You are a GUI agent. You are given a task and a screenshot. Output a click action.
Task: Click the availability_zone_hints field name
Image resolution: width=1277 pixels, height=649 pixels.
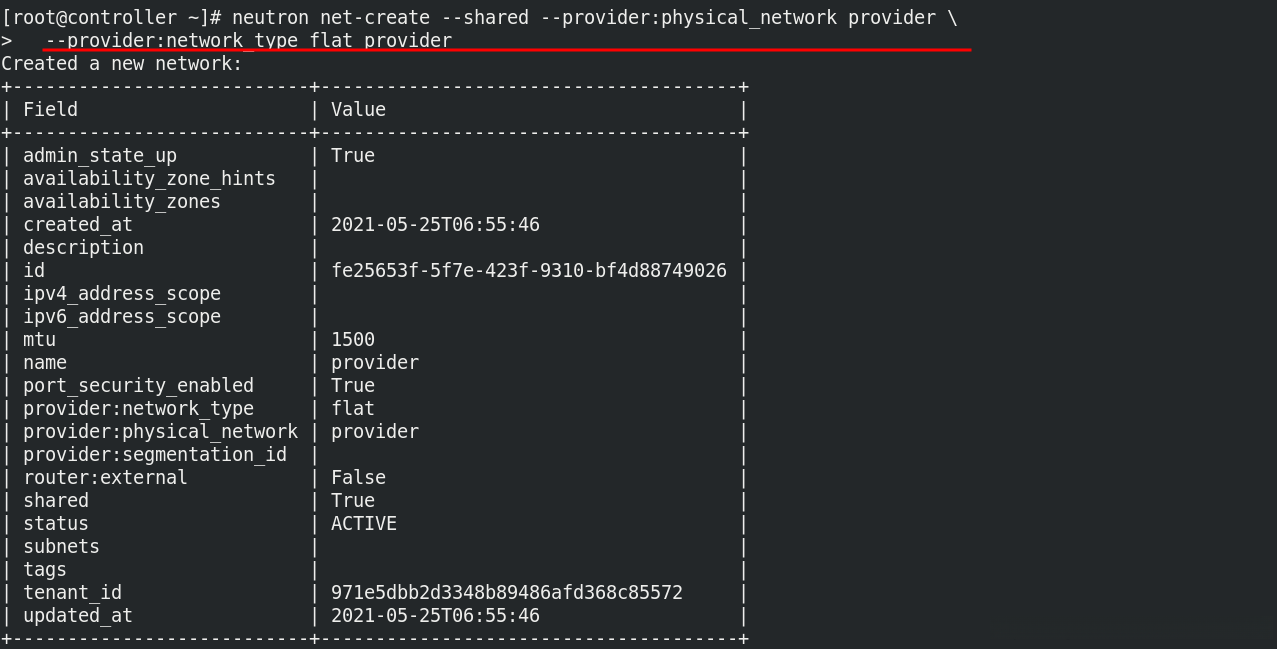click(x=149, y=179)
